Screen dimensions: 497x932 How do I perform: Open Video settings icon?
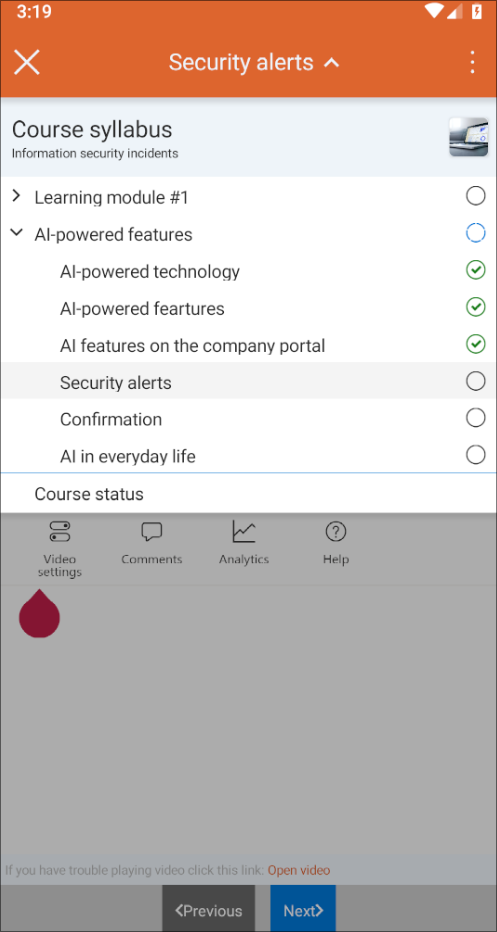pyautogui.click(x=59, y=531)
